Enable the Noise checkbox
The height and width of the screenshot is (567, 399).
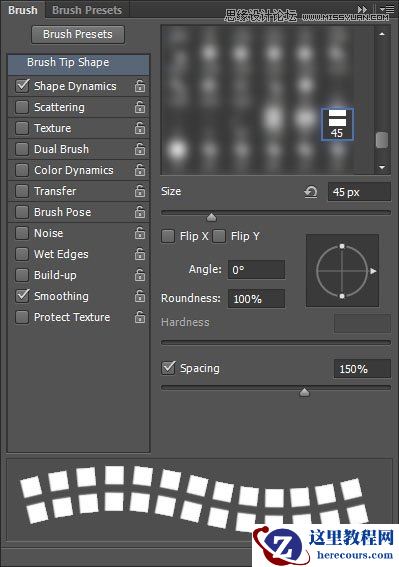click(22, 233)
